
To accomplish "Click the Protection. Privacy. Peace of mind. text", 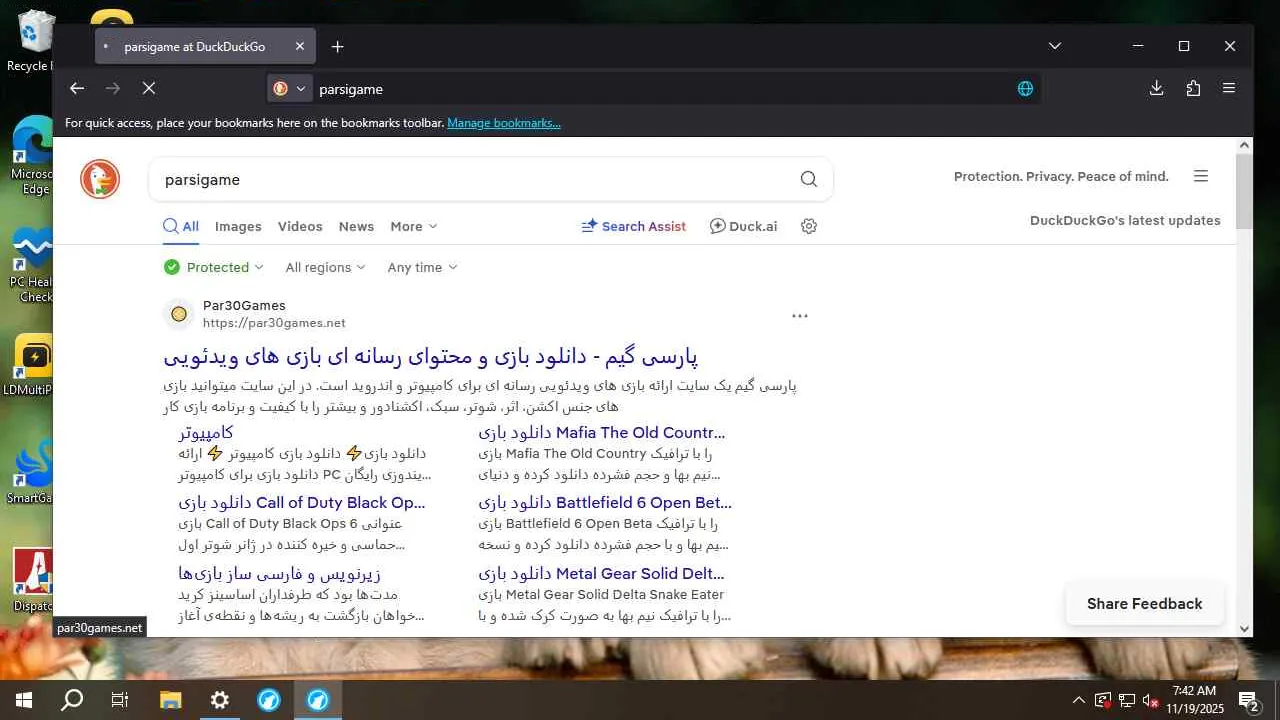I will pyautogui.click(x=1061, y=176).
